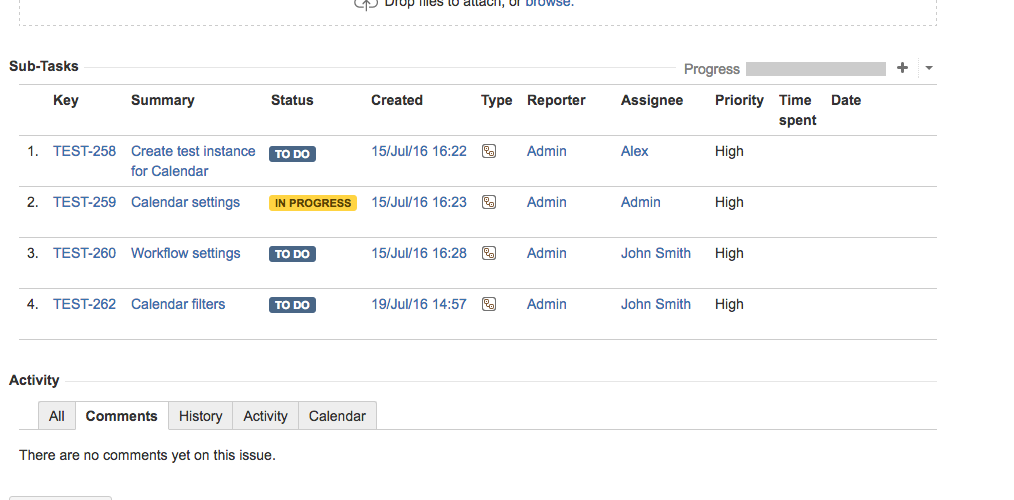This screenshot has width=1014, height=500.
Task: Click High priority on TEST-259 row
Action: (x=729, y=202)
